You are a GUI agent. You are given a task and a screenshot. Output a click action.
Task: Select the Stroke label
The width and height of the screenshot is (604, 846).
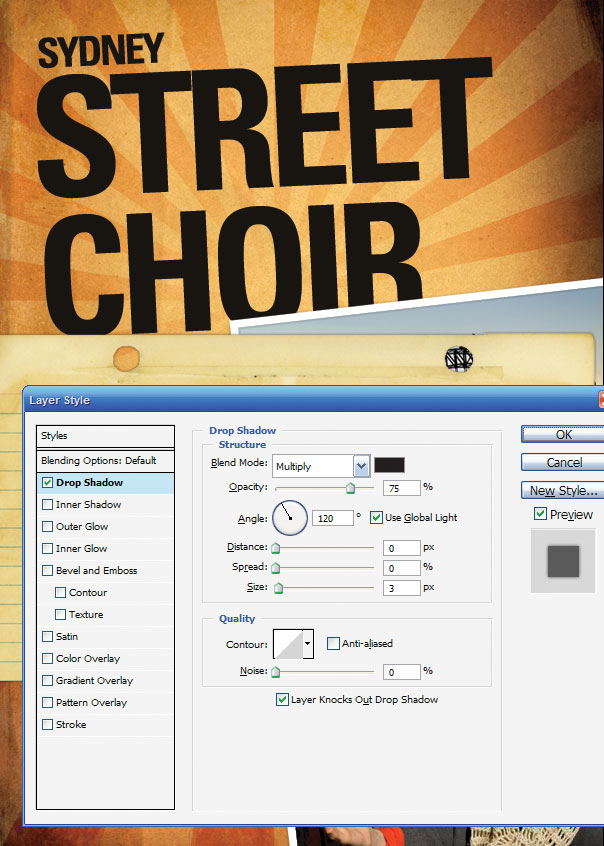pos(71,725)
